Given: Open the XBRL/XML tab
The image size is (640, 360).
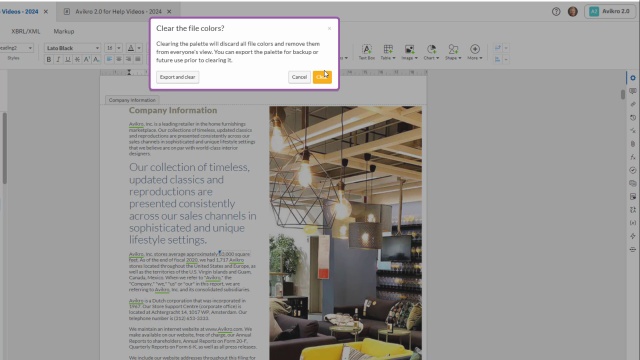Looking at the screenshot, I should pyautogui.click(x=26, y=31).
